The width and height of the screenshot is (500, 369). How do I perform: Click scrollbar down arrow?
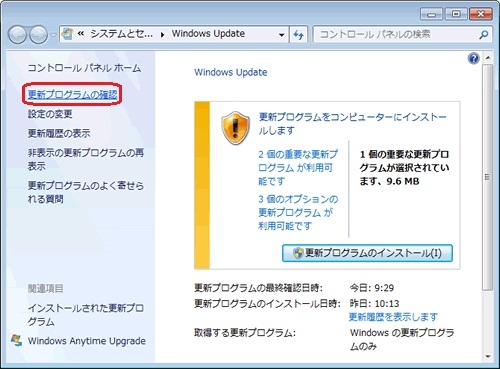(x=487, y=357)
